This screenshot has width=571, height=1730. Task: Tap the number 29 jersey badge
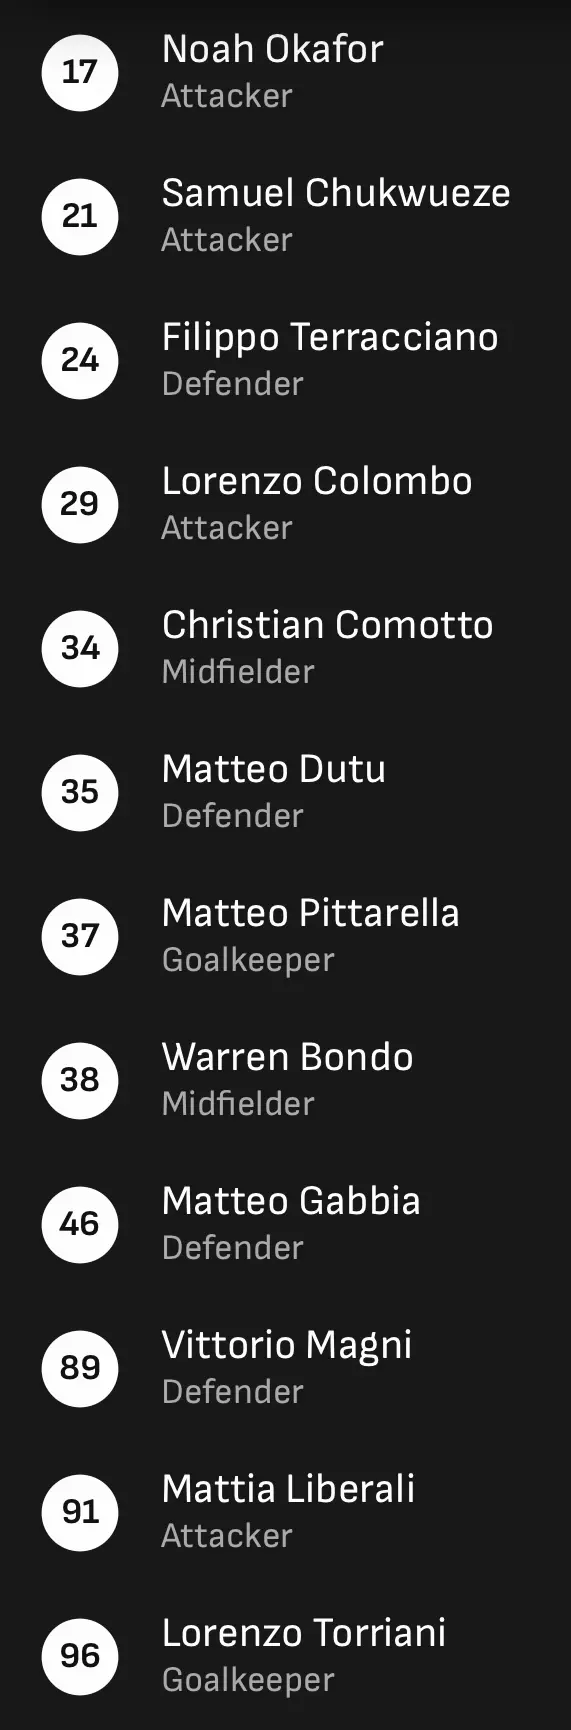pos(80,504)
